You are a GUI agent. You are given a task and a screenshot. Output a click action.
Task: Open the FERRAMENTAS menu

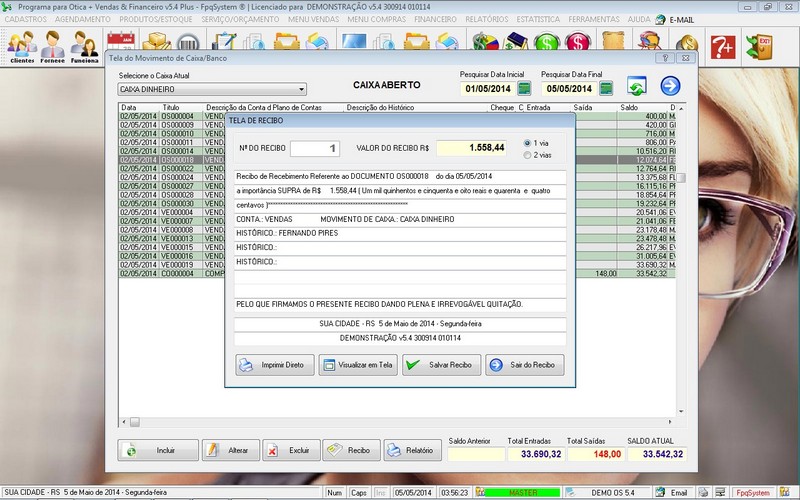[594, 19]
